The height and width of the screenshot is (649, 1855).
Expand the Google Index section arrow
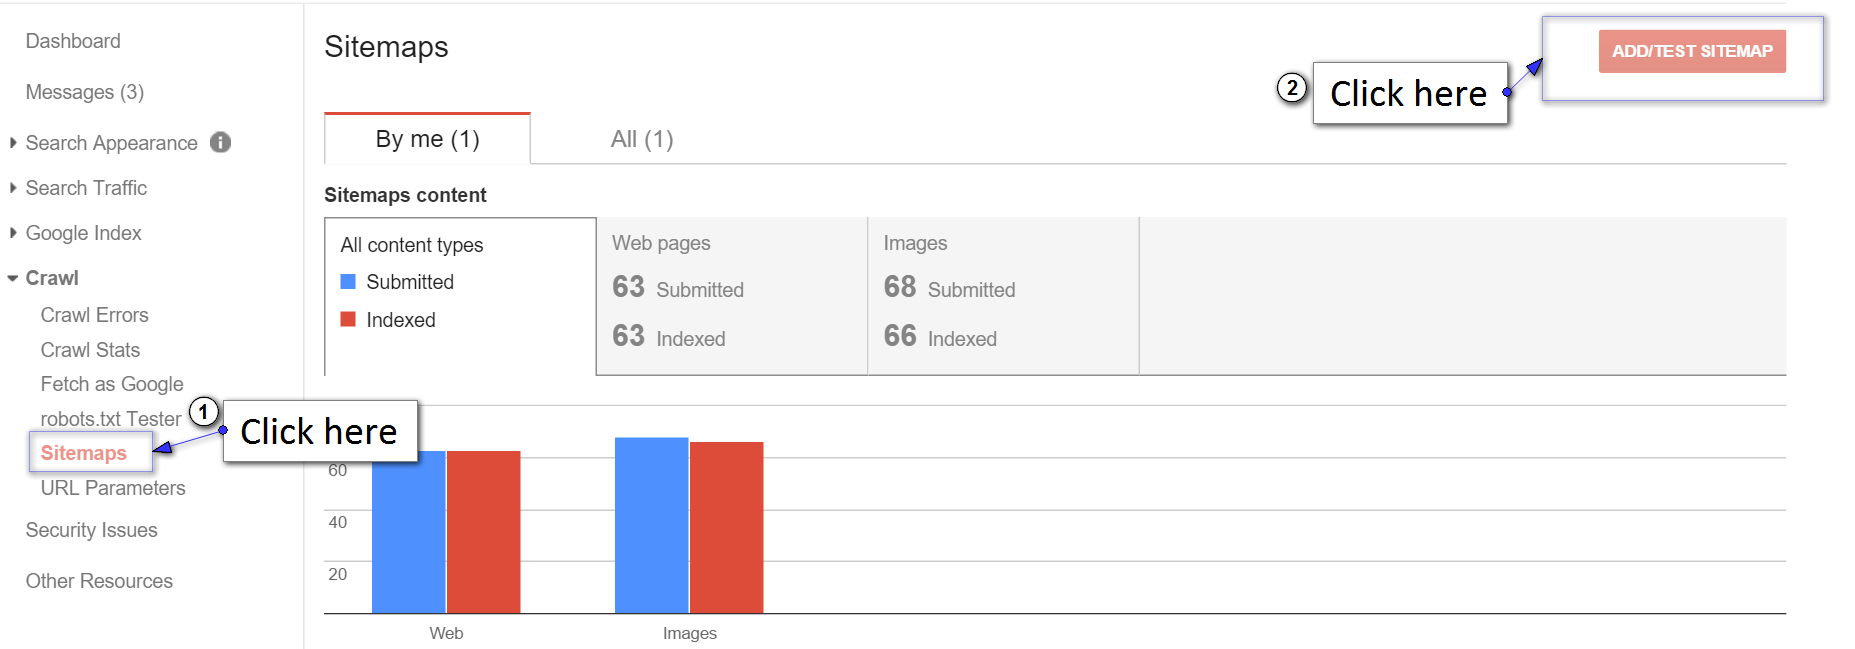pos(13,233)
